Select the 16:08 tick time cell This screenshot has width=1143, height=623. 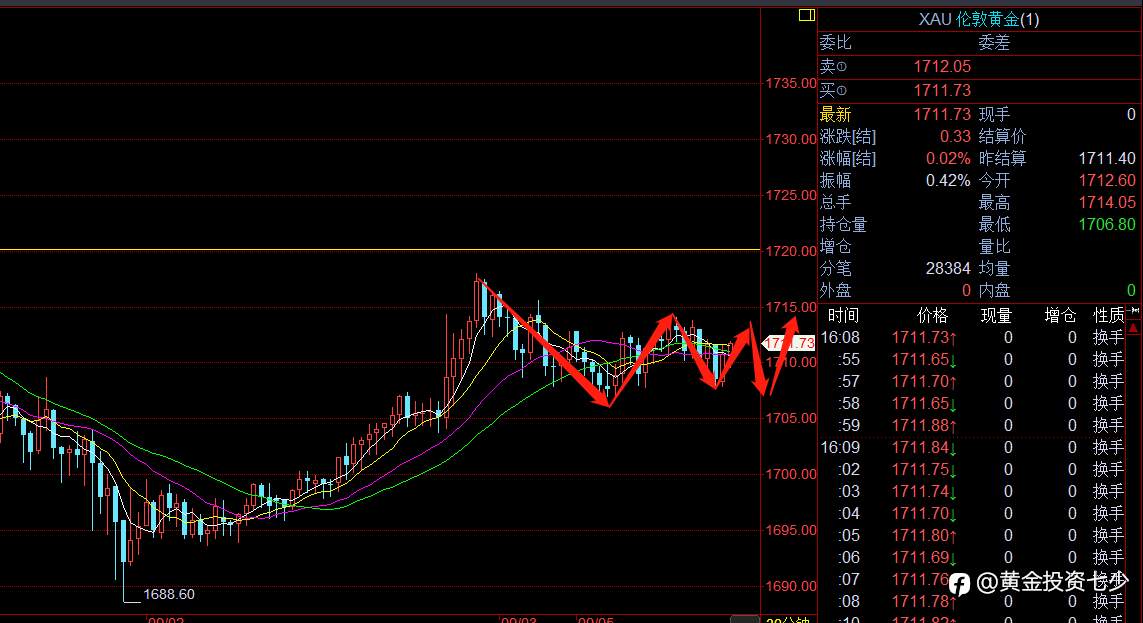tap(840, 337)
